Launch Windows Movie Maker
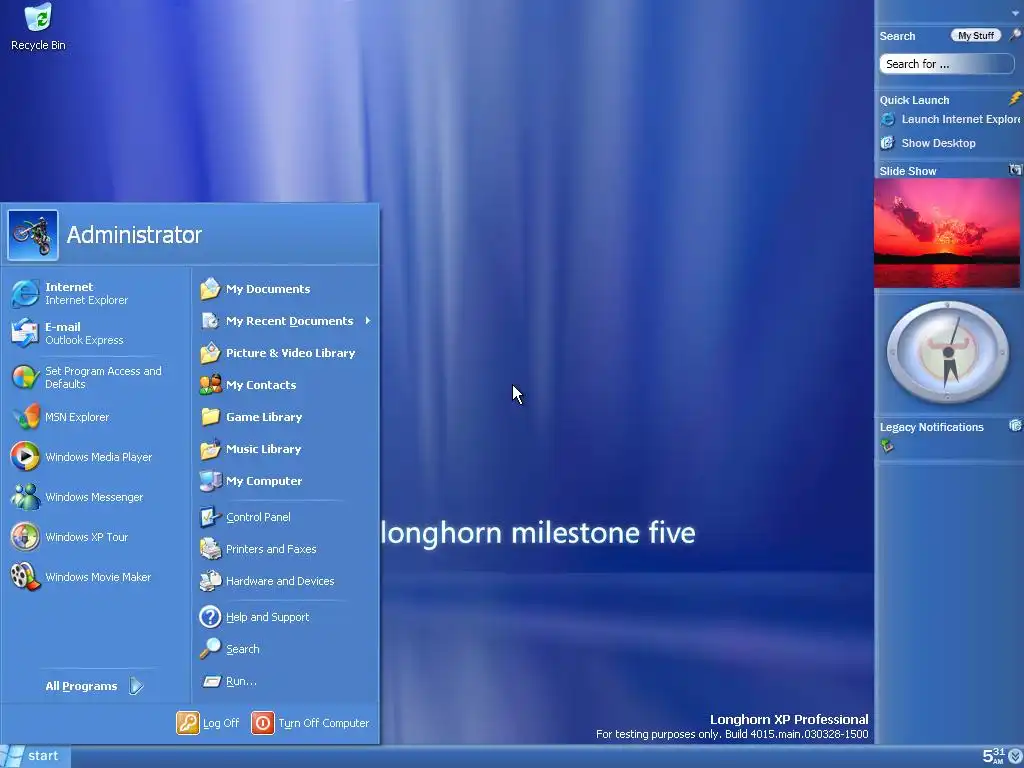The width and height of the screenshot is (1024, 768). pyautogui.click(x=80, y=577)
